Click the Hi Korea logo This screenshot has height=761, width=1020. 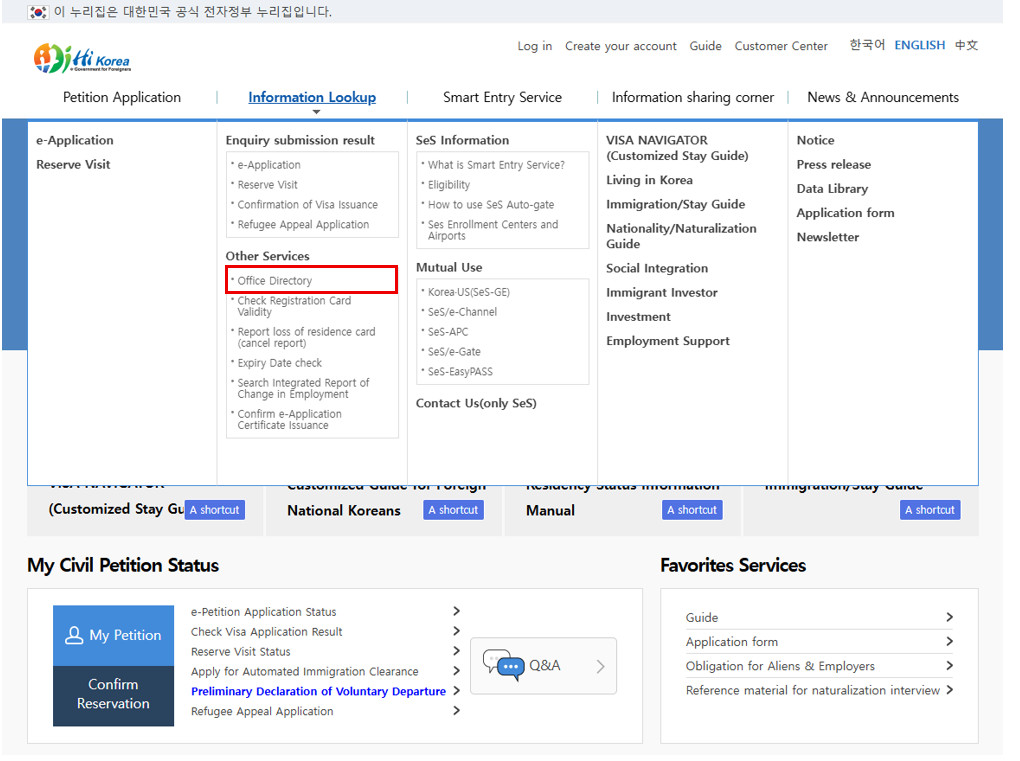pyautogui.click(x=82, y=58)
